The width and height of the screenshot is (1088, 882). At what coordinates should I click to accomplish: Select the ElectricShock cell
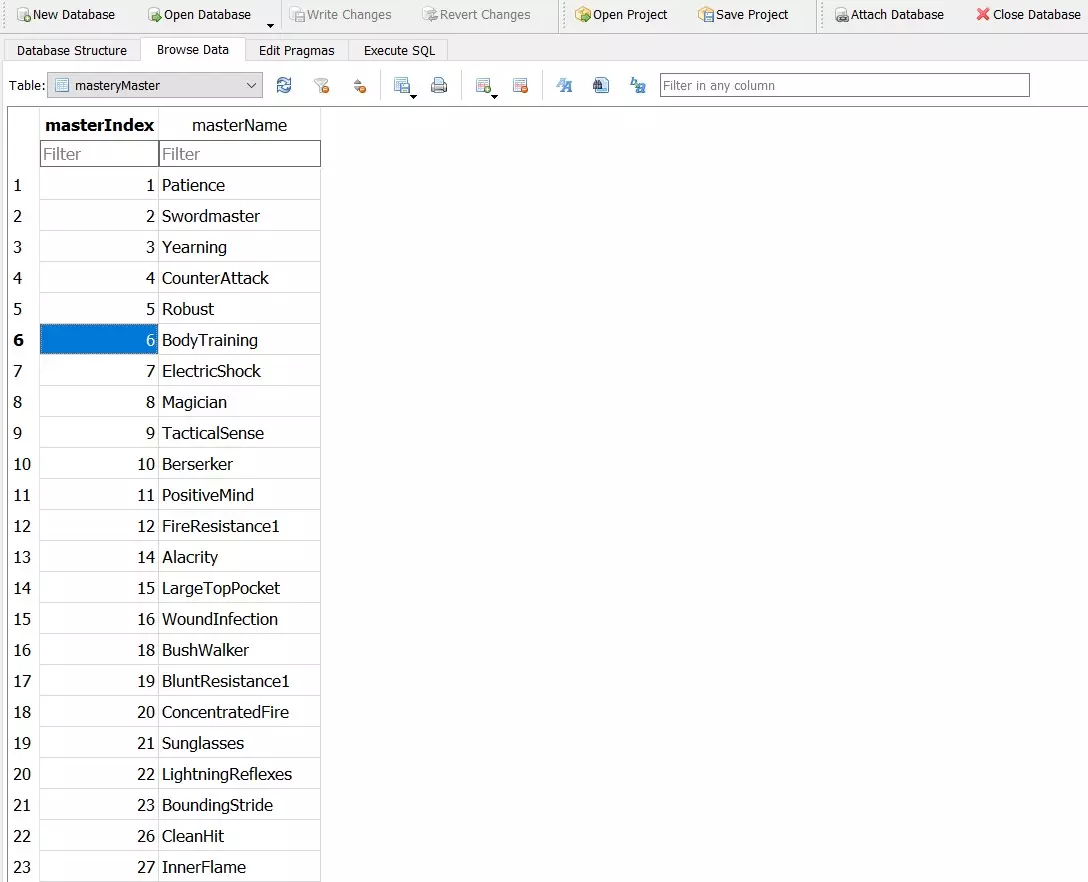tap(239, 371)
